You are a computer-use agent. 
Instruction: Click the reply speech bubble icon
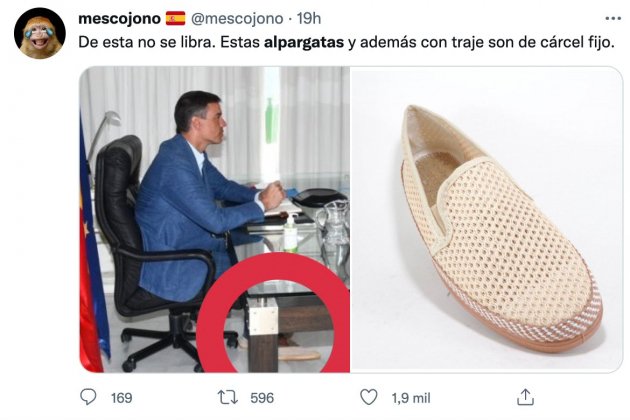point(88,397)
